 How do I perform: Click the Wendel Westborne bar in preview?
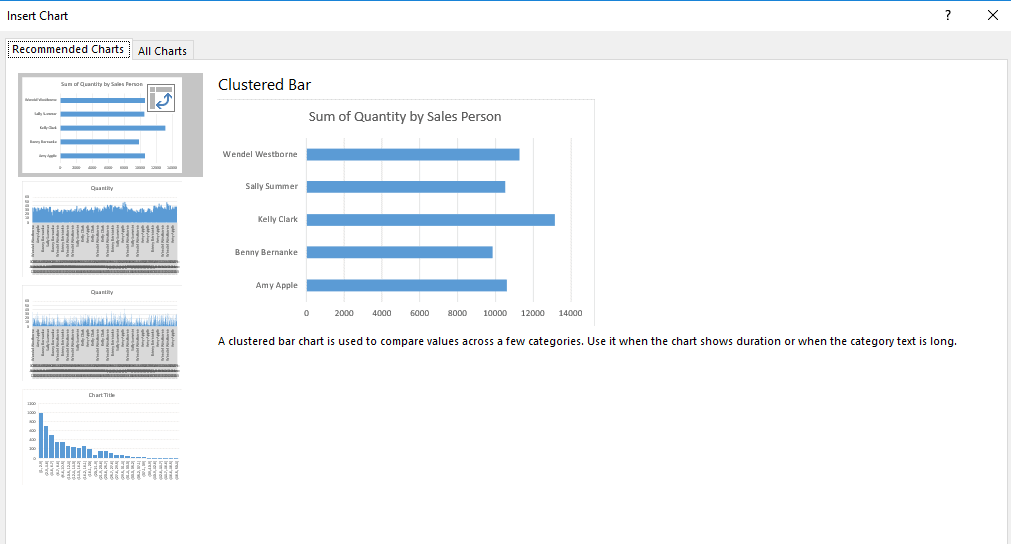(412, 154)
